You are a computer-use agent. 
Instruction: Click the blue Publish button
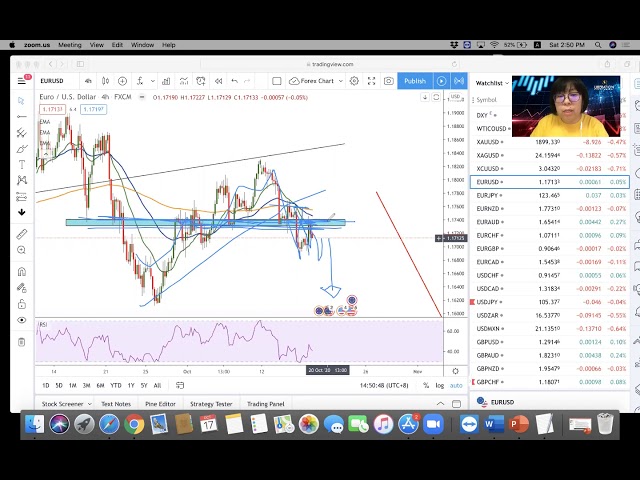(415, 81)
